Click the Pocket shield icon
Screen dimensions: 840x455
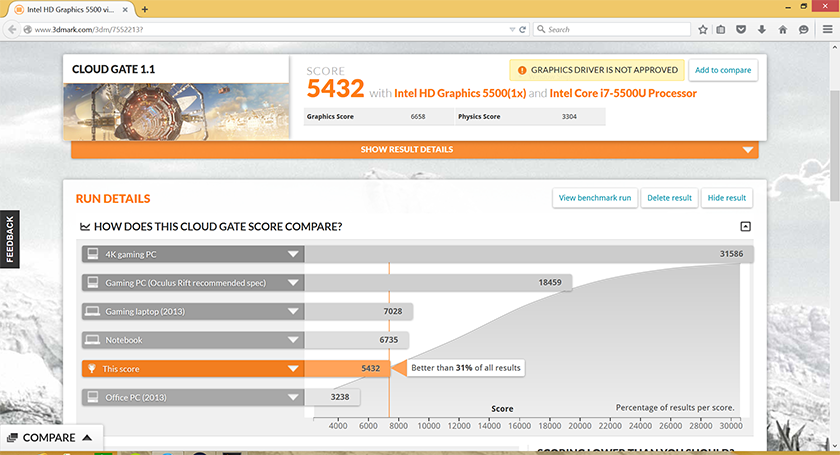tap(741, 29)
